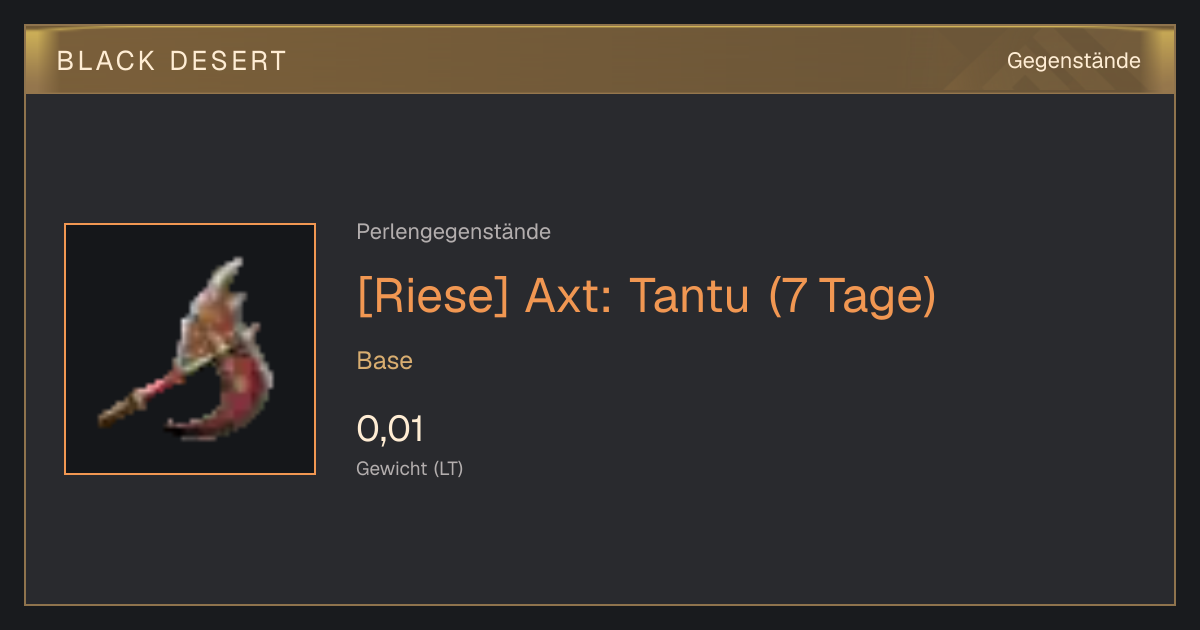Click the word "Tantu" in the item name
1200x630 pixels.
[x=689, y=296]
